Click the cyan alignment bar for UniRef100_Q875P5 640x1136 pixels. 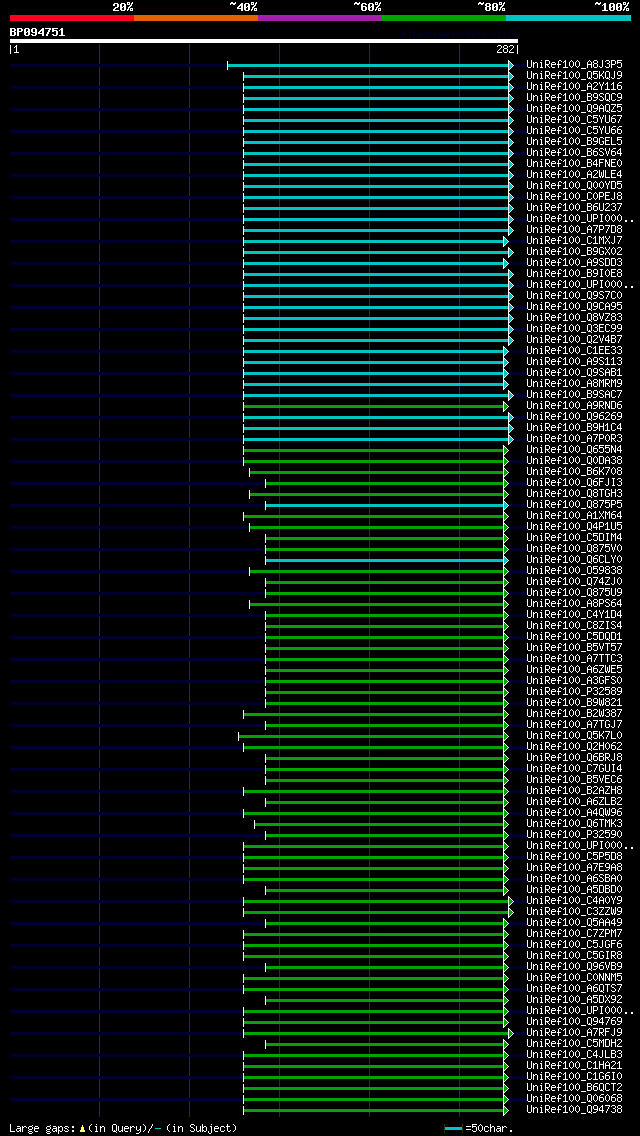[x=385, y=504]
